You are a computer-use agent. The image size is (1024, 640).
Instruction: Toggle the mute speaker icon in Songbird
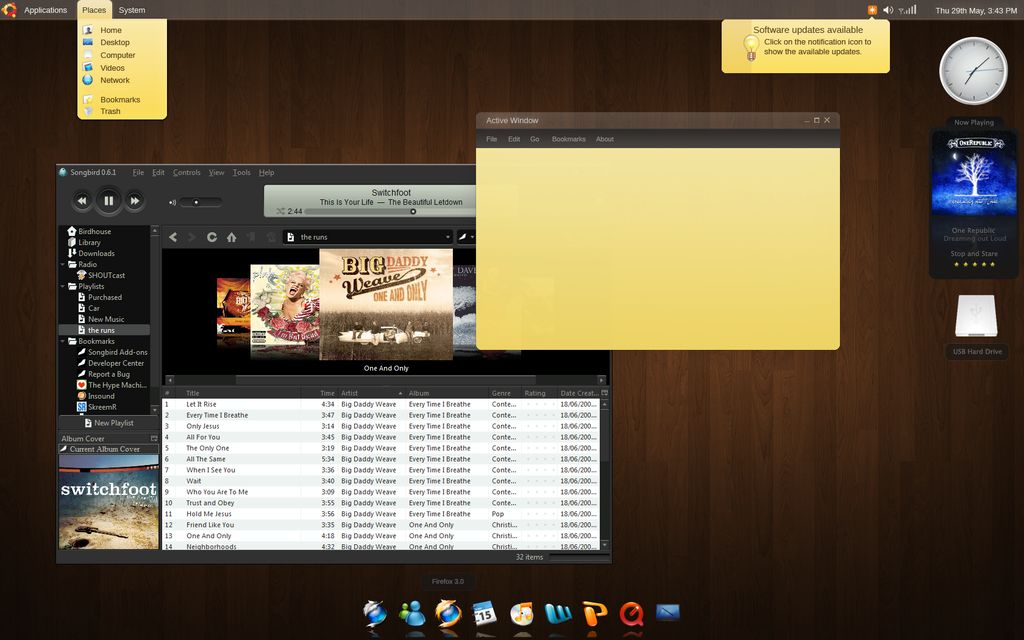pos(171,200)
